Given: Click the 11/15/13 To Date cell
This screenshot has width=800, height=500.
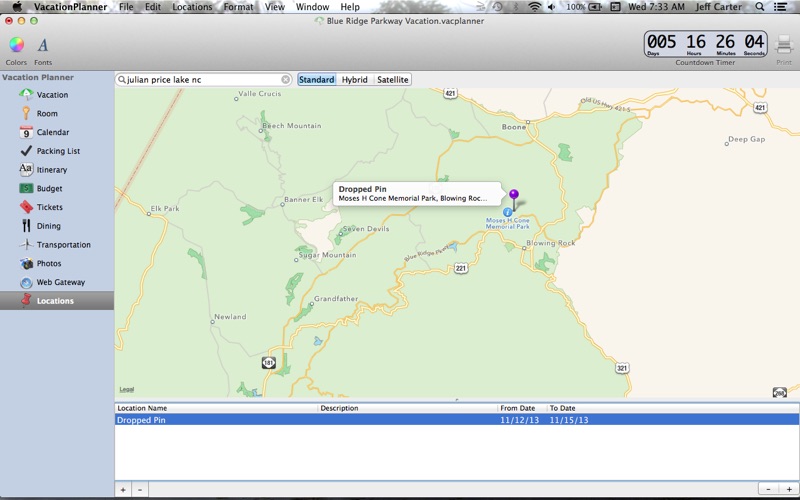Looking at the screenshot, I should coord(569,420).
